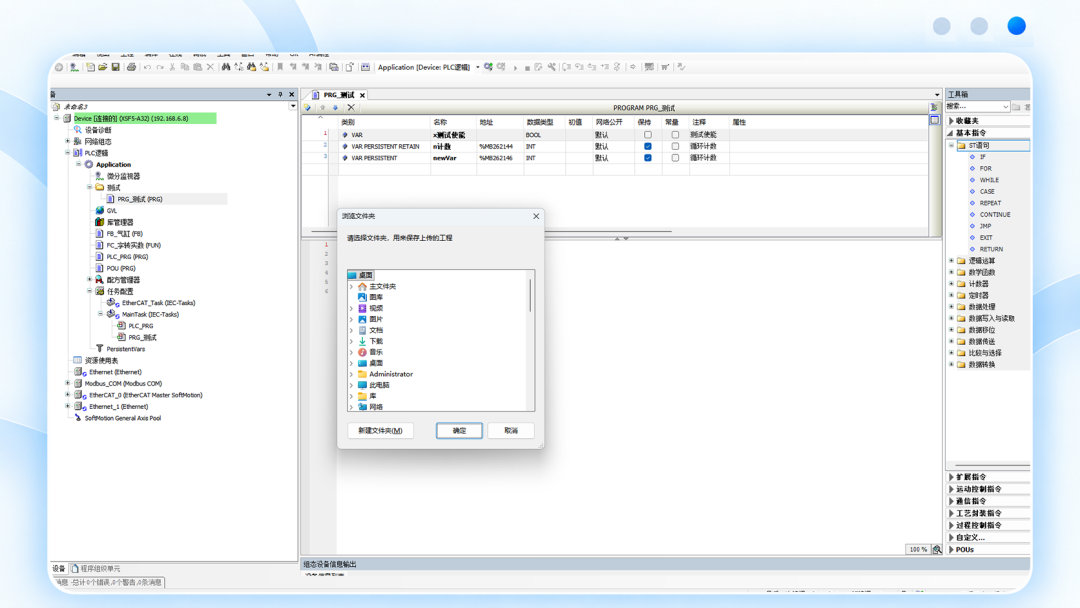Switch to 设备 tab at panel bottom

59,569
